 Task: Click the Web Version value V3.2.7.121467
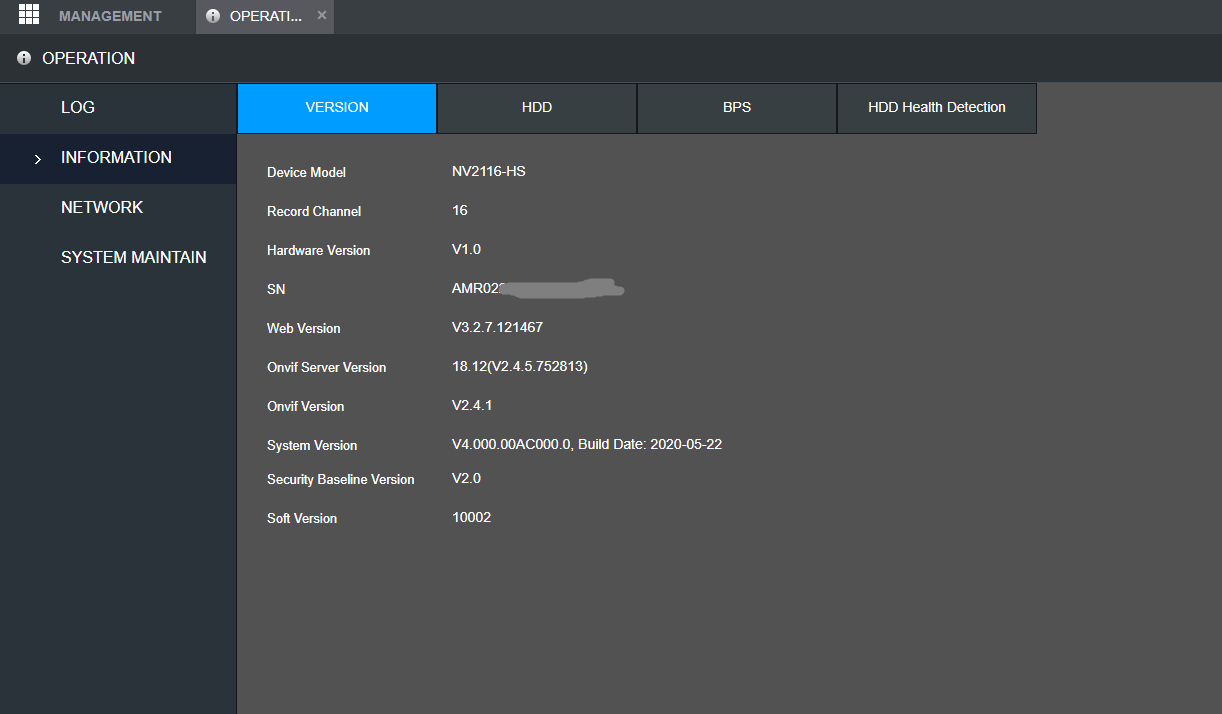498,328
